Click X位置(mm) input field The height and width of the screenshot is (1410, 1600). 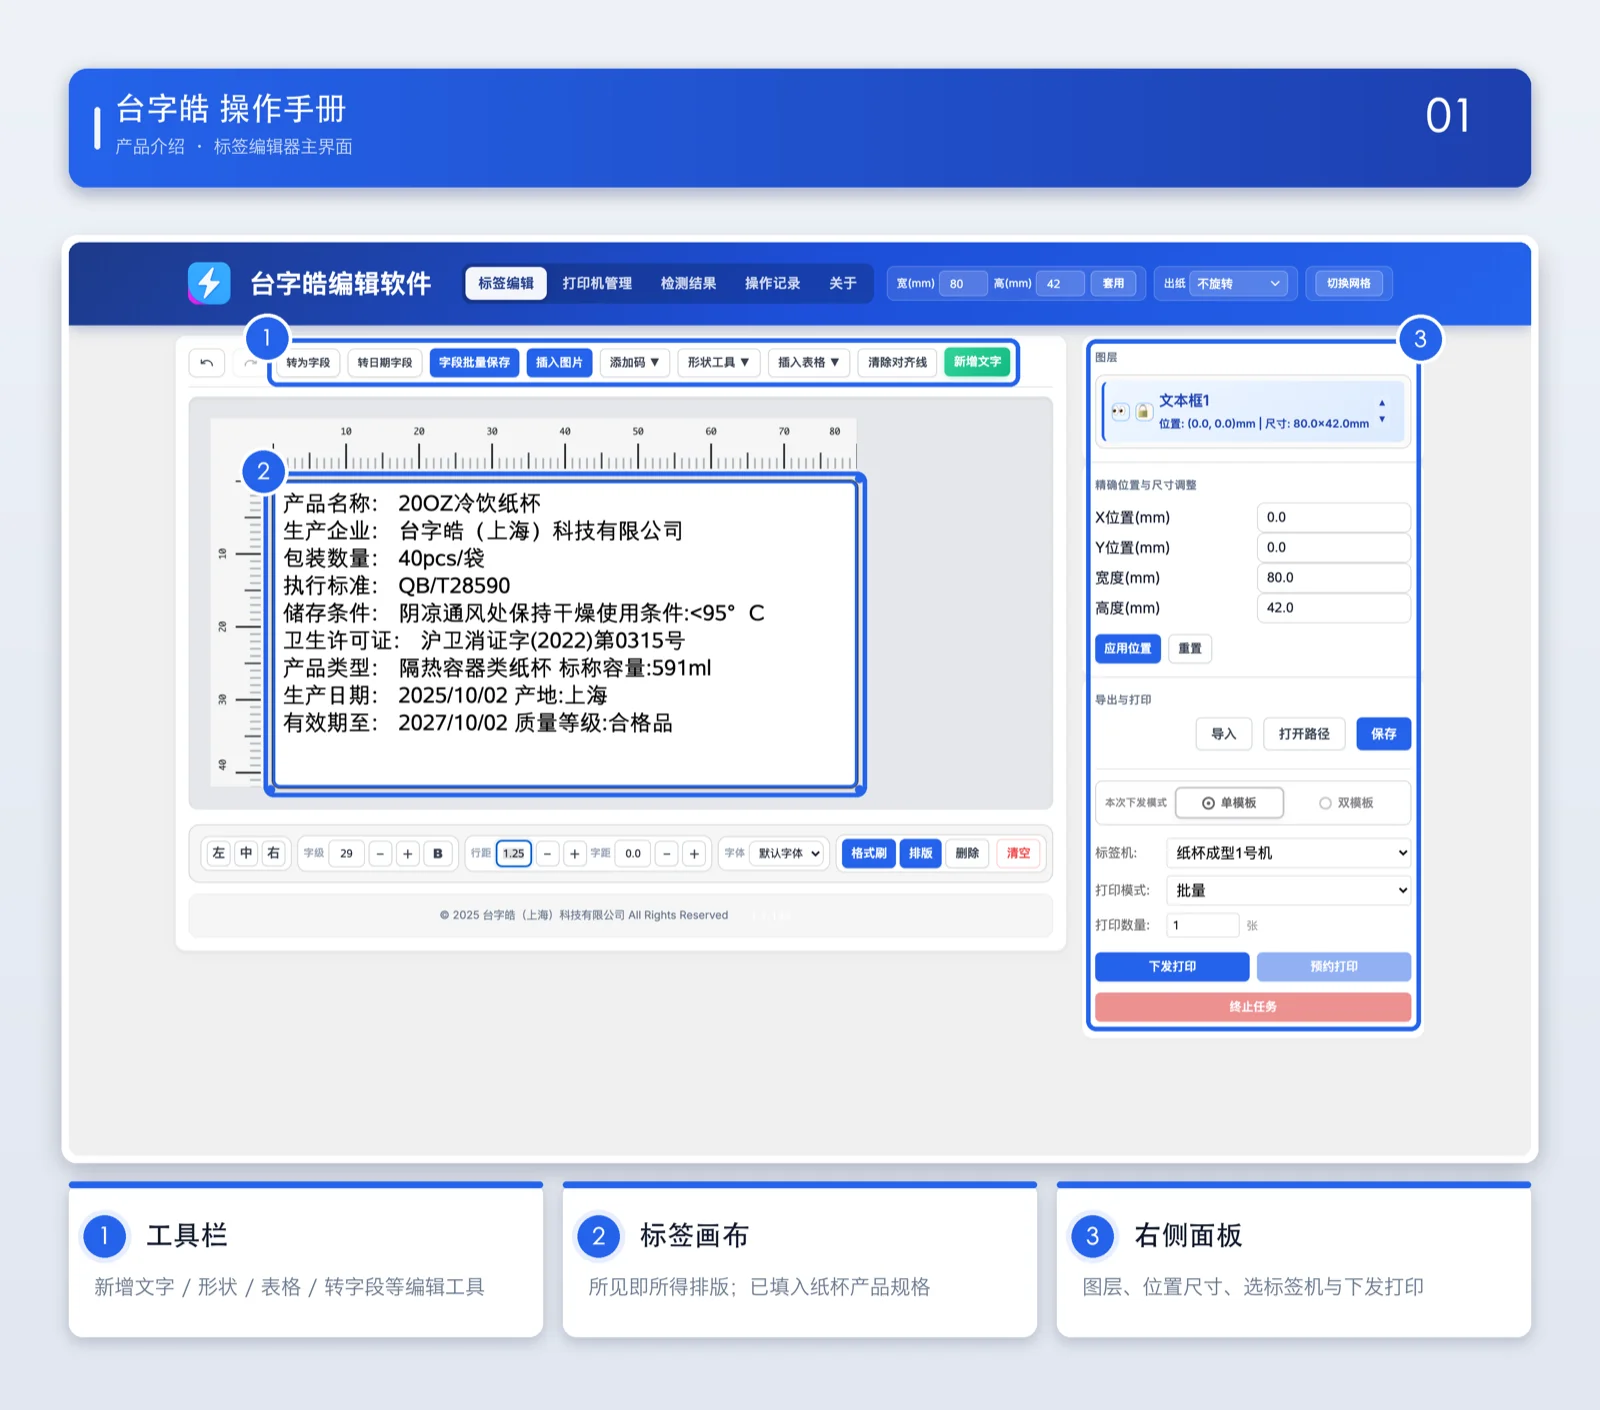point(1334,518)
